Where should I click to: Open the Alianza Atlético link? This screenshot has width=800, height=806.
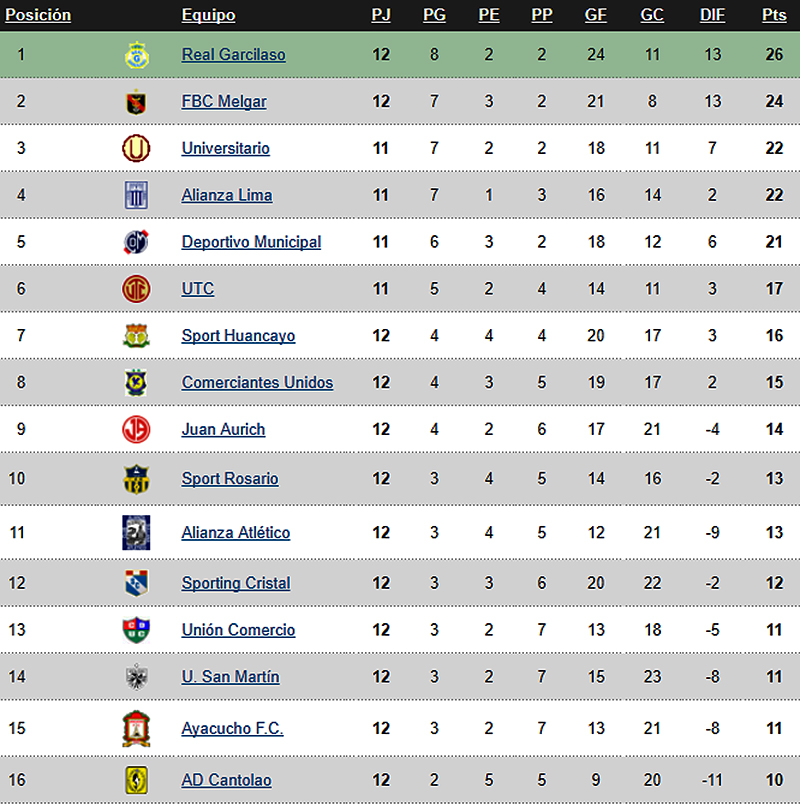(x=235, y=533)
